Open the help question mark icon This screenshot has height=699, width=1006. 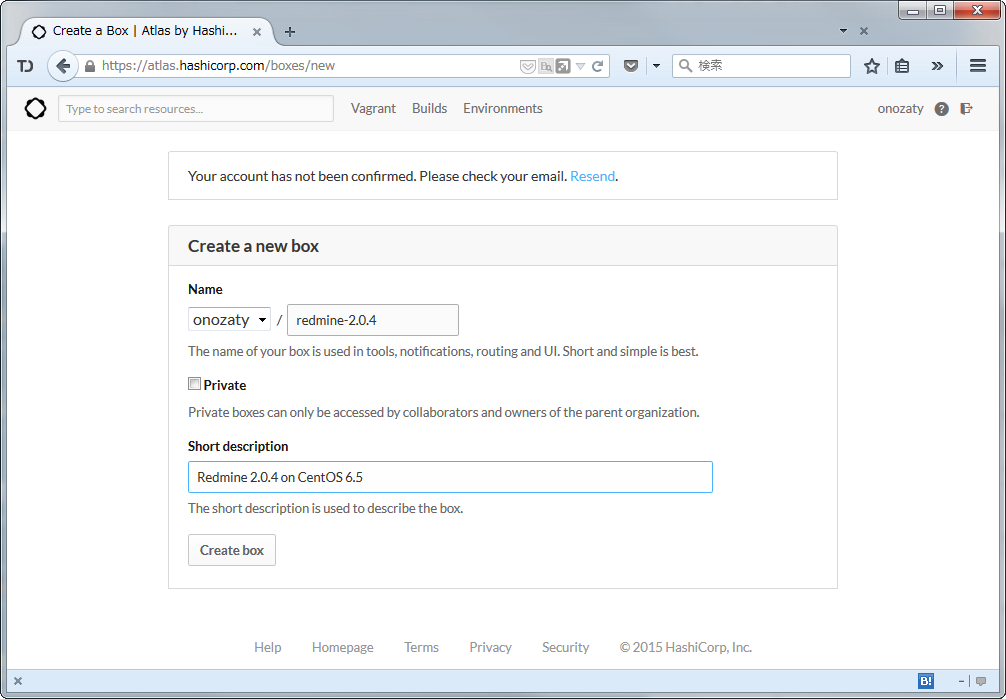[x=941, y=109]
